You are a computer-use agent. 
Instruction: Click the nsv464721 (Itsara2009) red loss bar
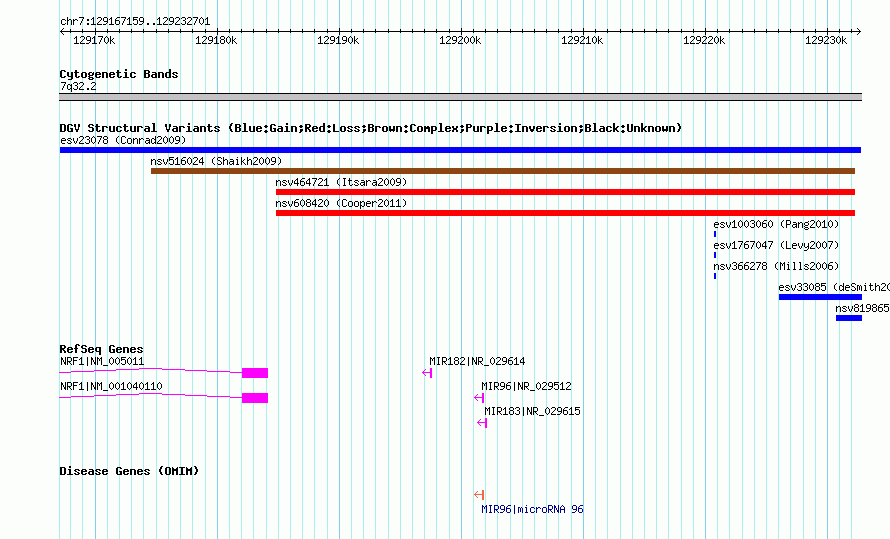coord(565,192)
